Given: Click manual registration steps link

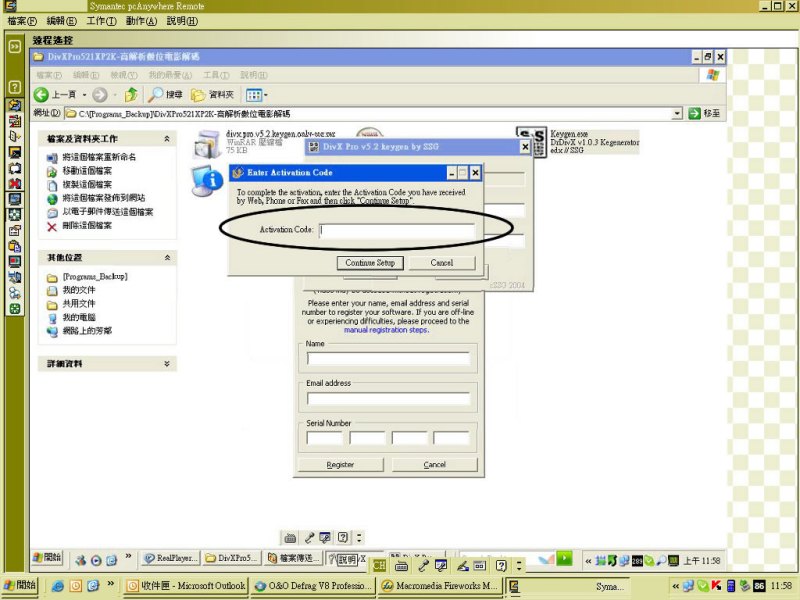Looking at the screenshot, I should tap(386, 330).
